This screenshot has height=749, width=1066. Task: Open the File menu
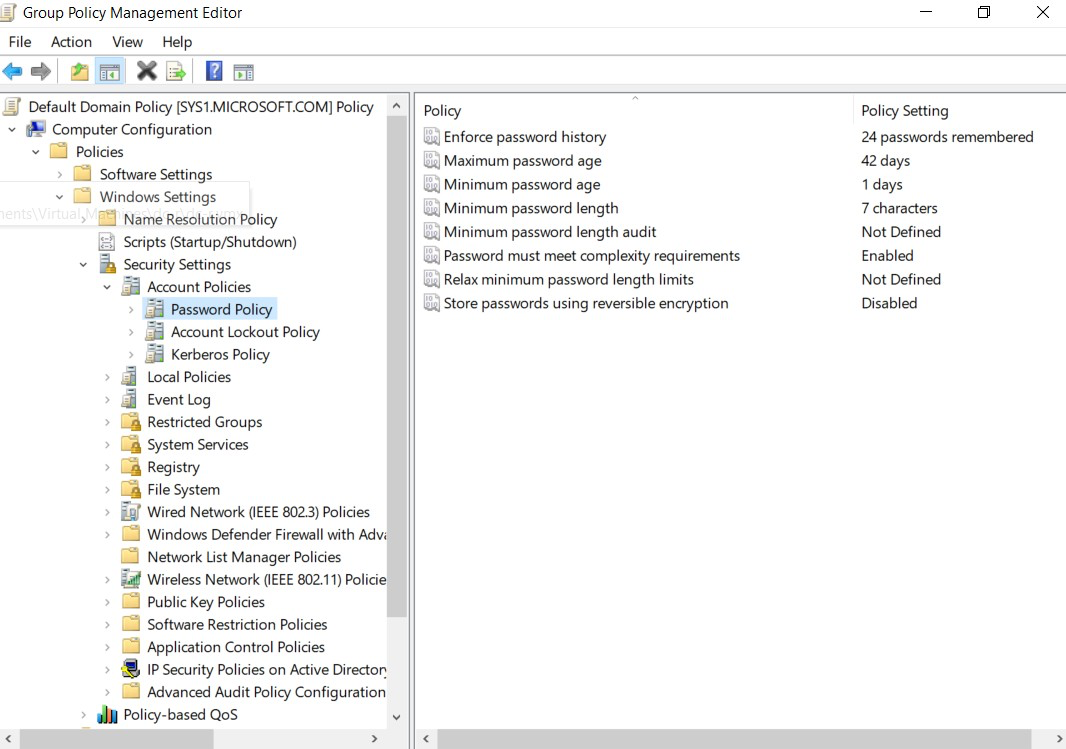pyautogui.click(x=20, y=41)
